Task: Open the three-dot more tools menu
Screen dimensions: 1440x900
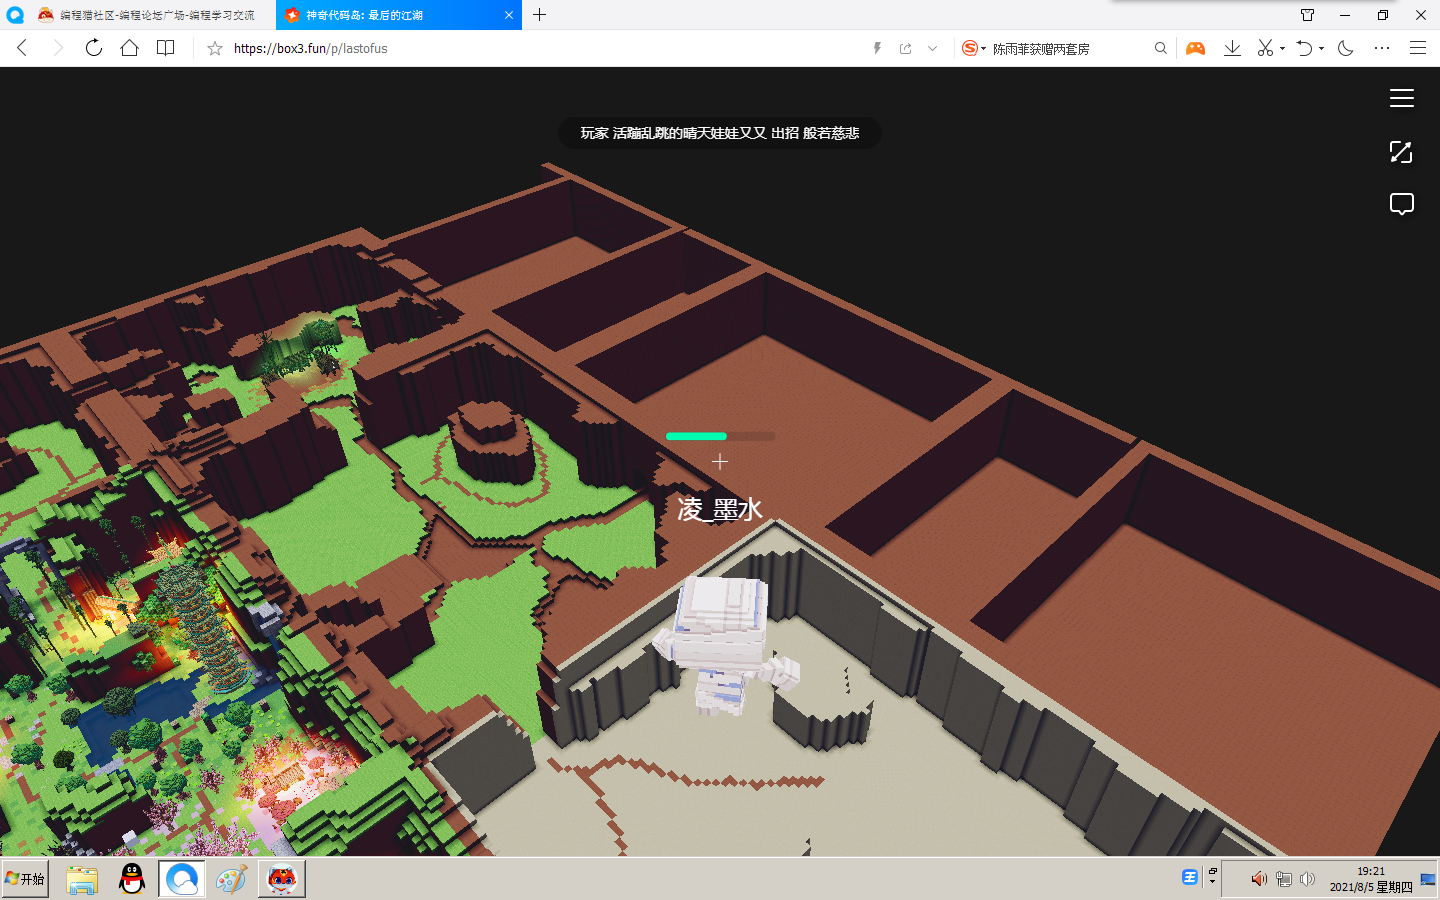Action: (x=1382, y=48)
